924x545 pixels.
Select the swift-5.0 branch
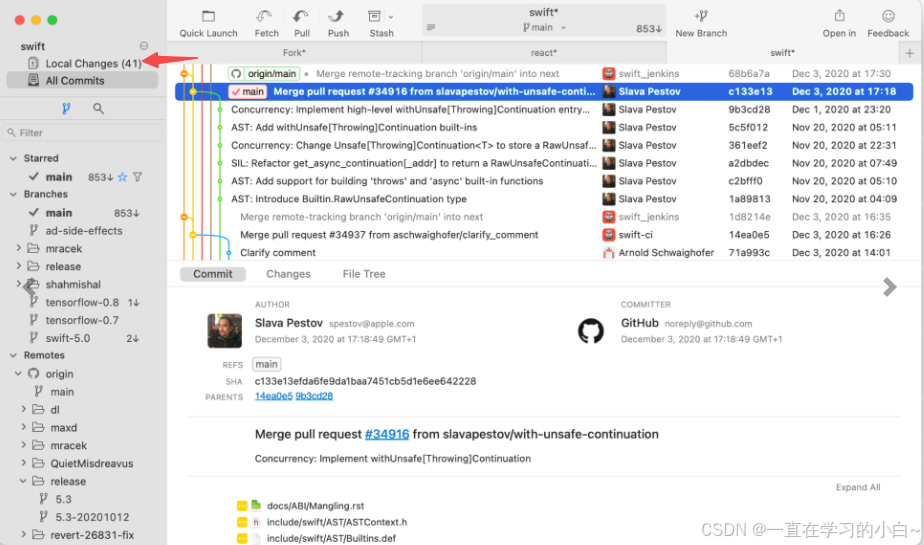(68, 338)
